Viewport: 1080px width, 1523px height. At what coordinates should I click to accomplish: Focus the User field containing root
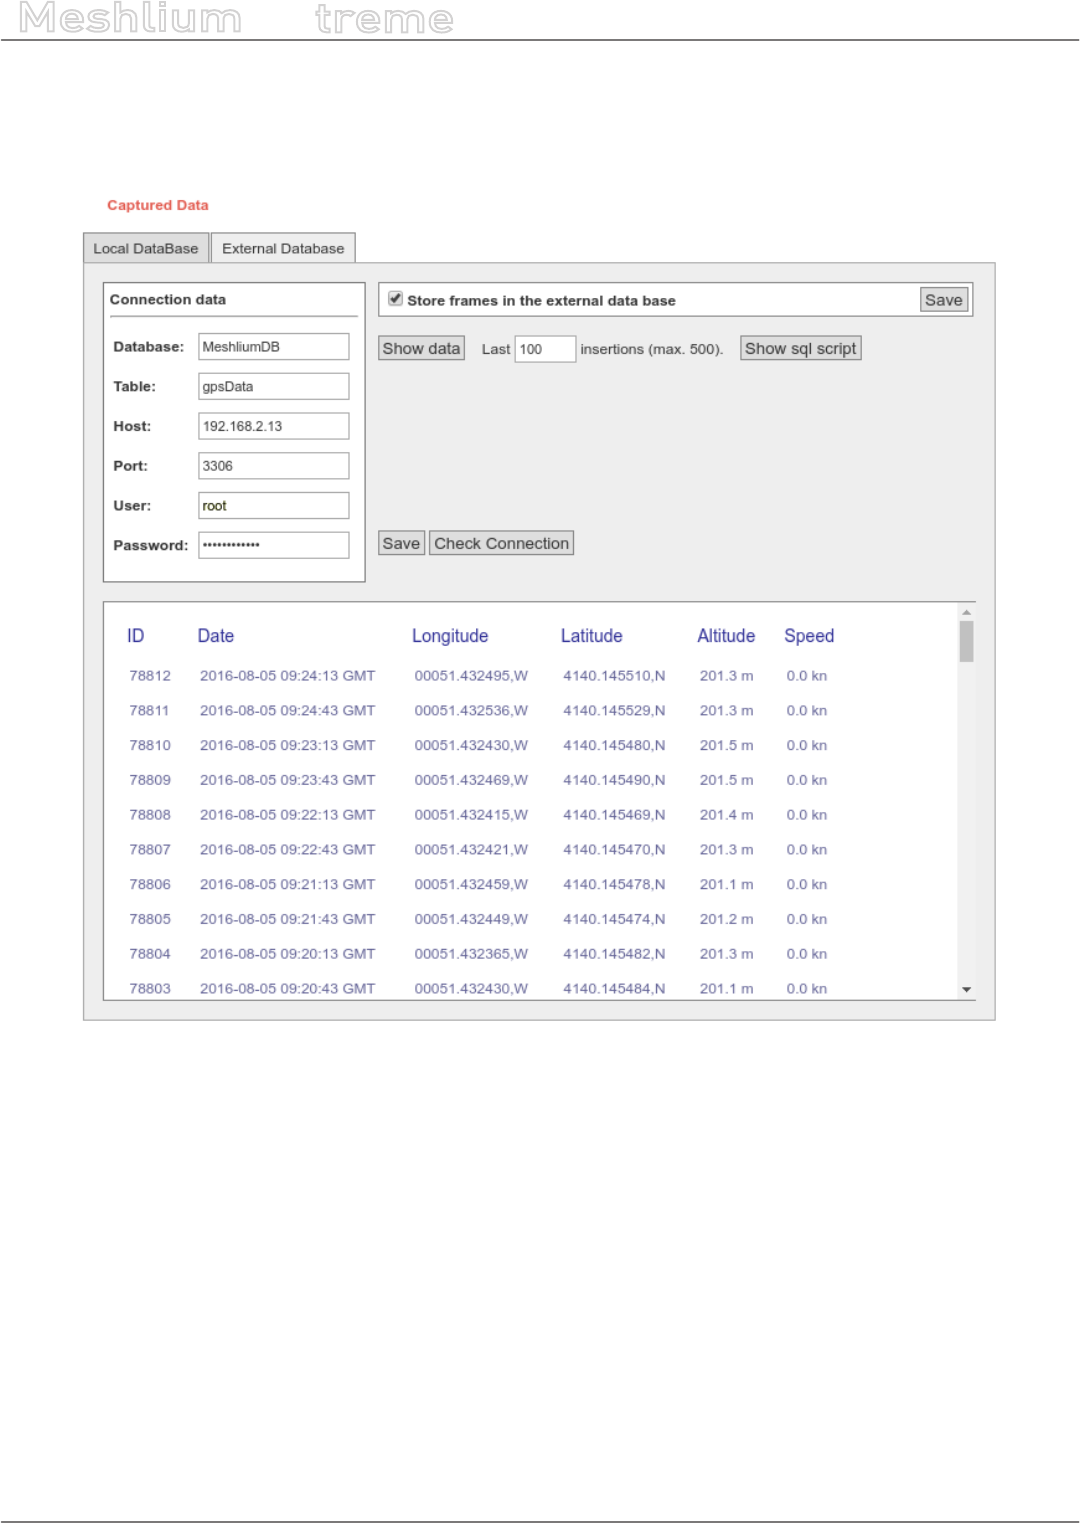pos(273,506)
